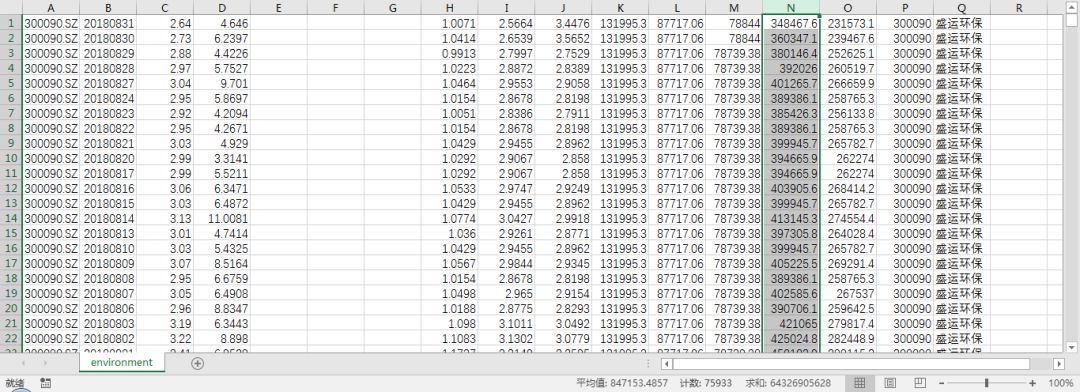Select column H header
Screen dimensions: 1080x392
point(449,8)
